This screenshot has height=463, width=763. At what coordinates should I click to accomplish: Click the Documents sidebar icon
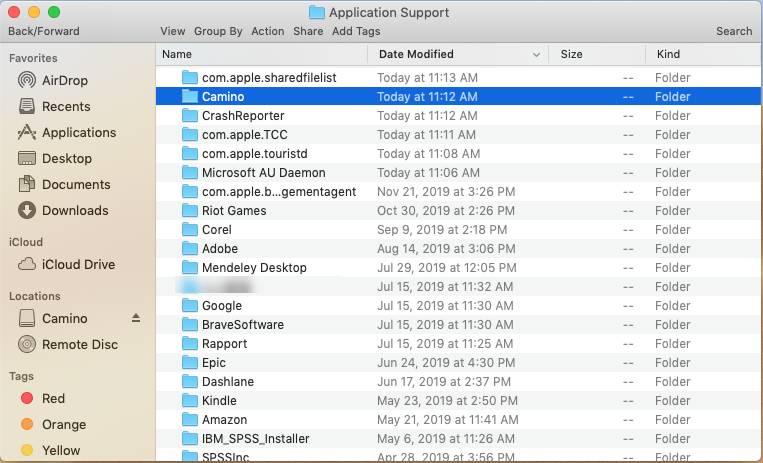[x=27, y=184]
